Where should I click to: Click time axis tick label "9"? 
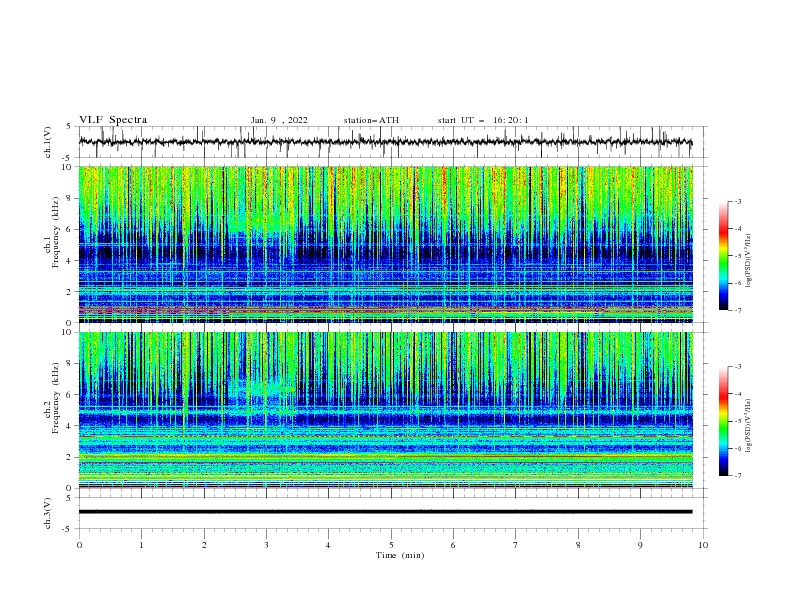pos(640,545)
